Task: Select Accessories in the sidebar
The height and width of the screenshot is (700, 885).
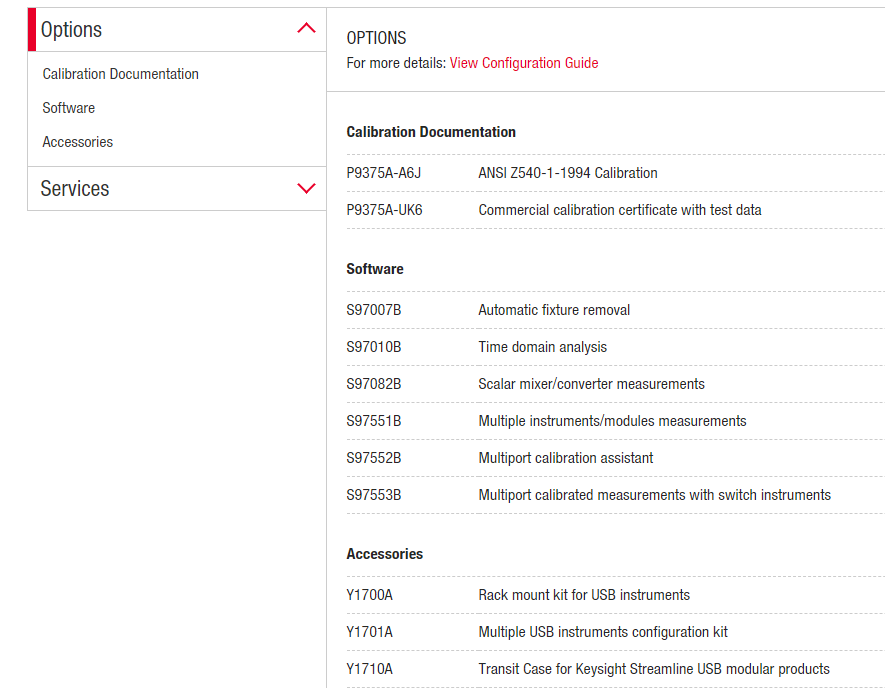Action: (78, 142)
